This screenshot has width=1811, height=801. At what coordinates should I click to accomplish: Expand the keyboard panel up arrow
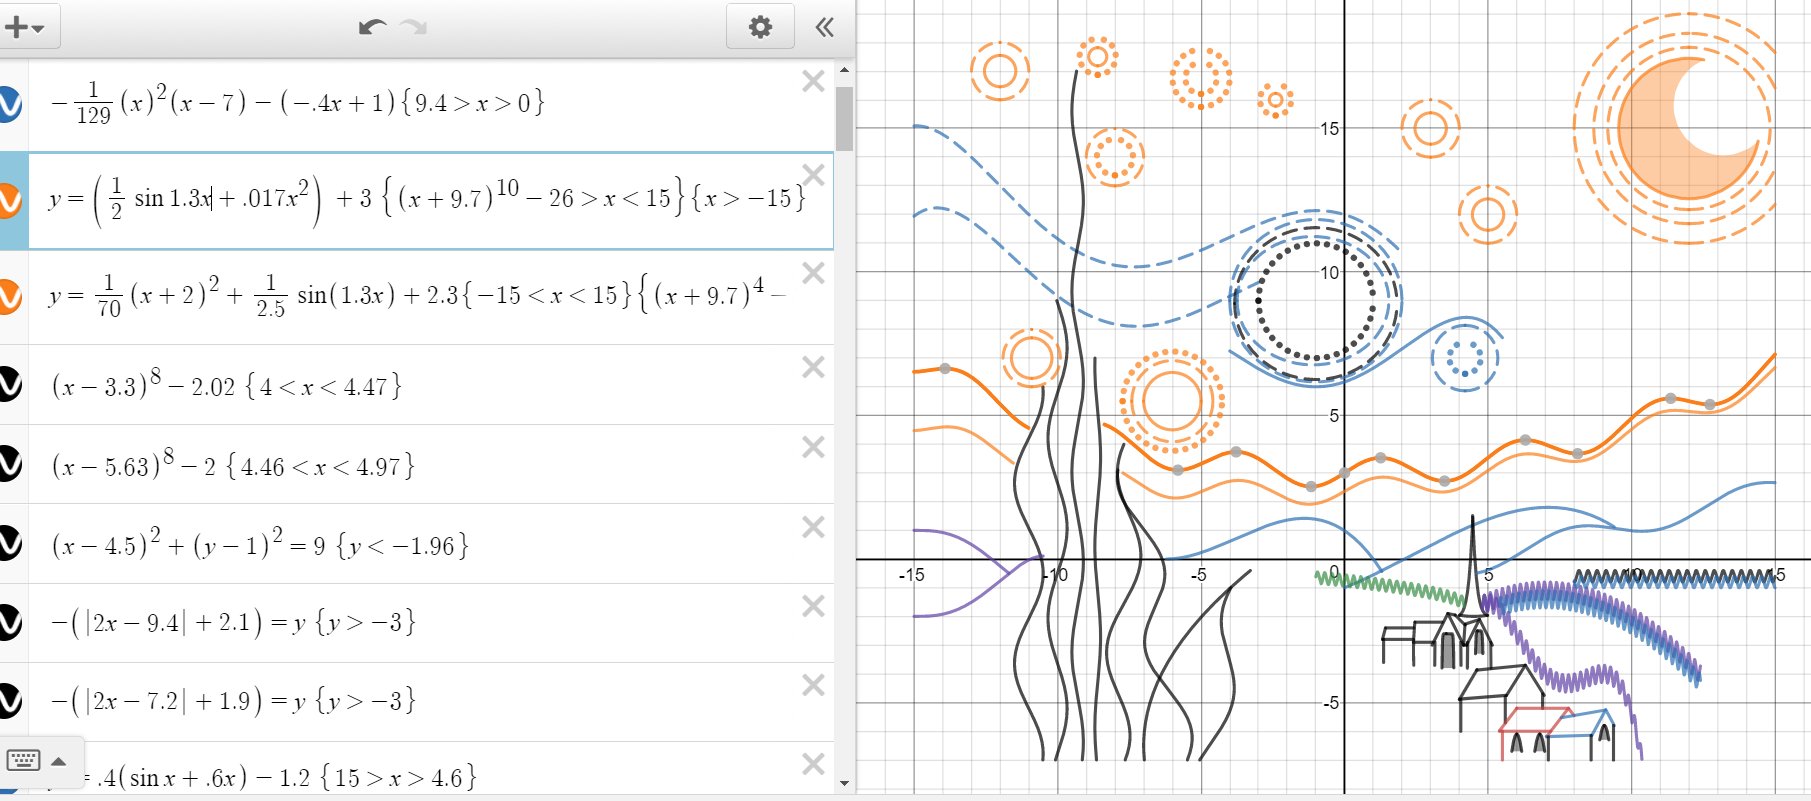point(59,762)
